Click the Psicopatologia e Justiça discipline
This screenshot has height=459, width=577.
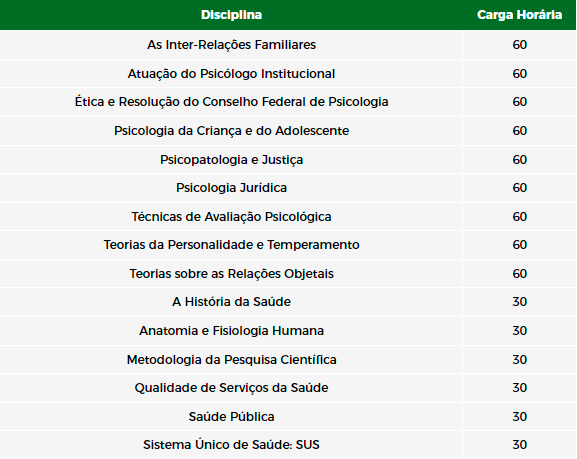click(231, 160)
